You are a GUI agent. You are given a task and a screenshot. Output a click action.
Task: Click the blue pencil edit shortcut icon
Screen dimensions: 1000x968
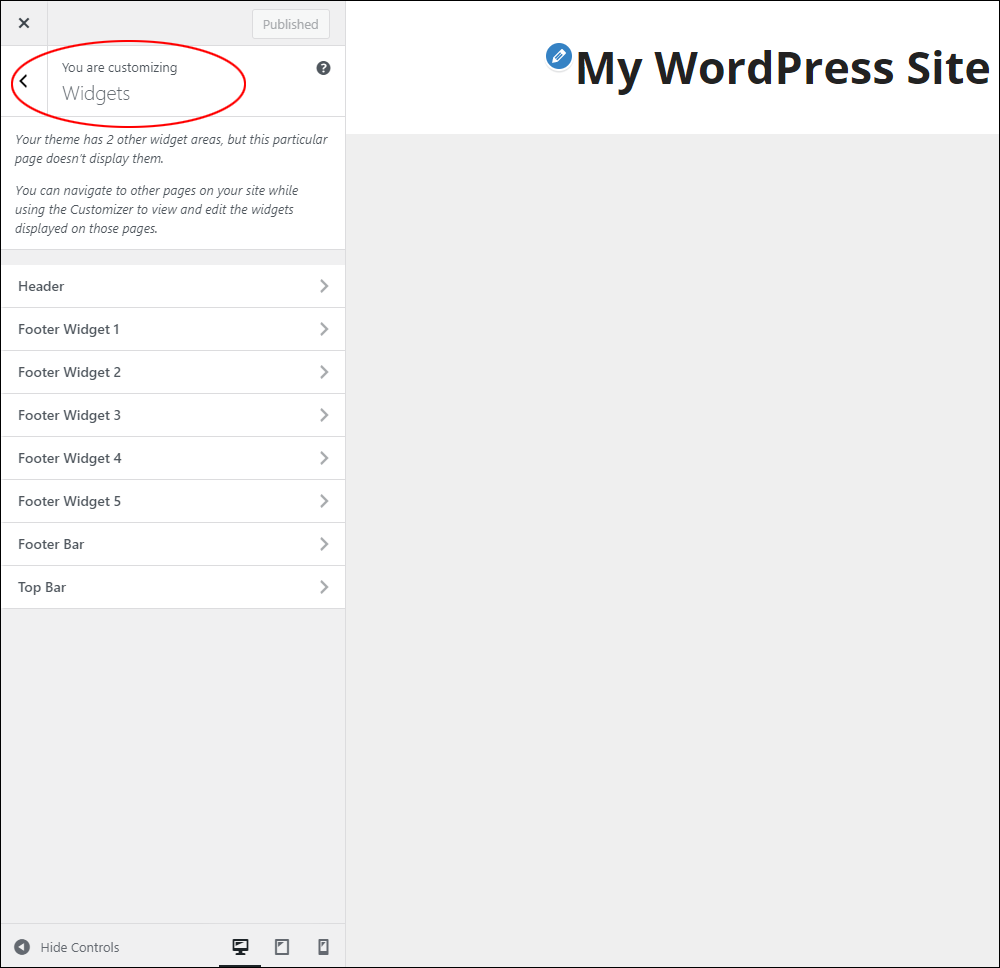(x=559, y=56)
